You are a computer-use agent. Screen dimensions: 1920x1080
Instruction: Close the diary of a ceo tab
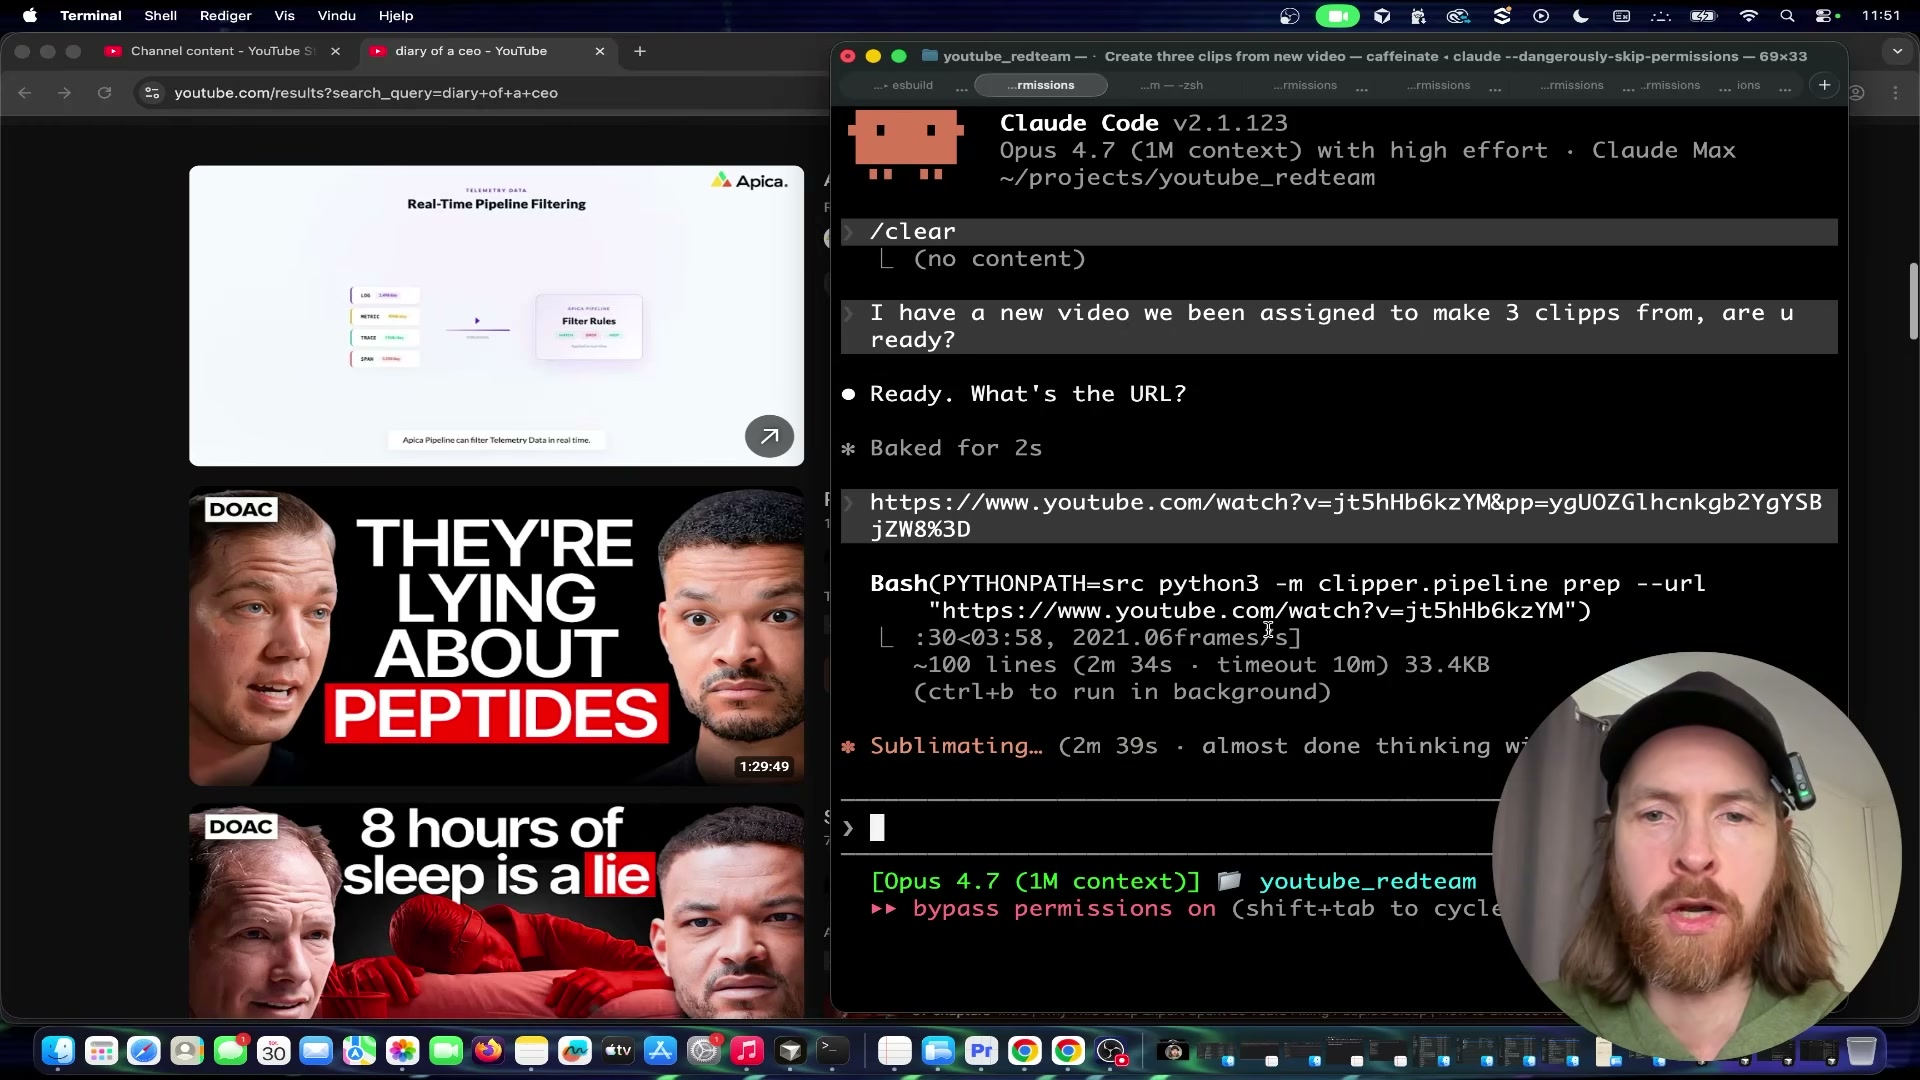(600, 51)
